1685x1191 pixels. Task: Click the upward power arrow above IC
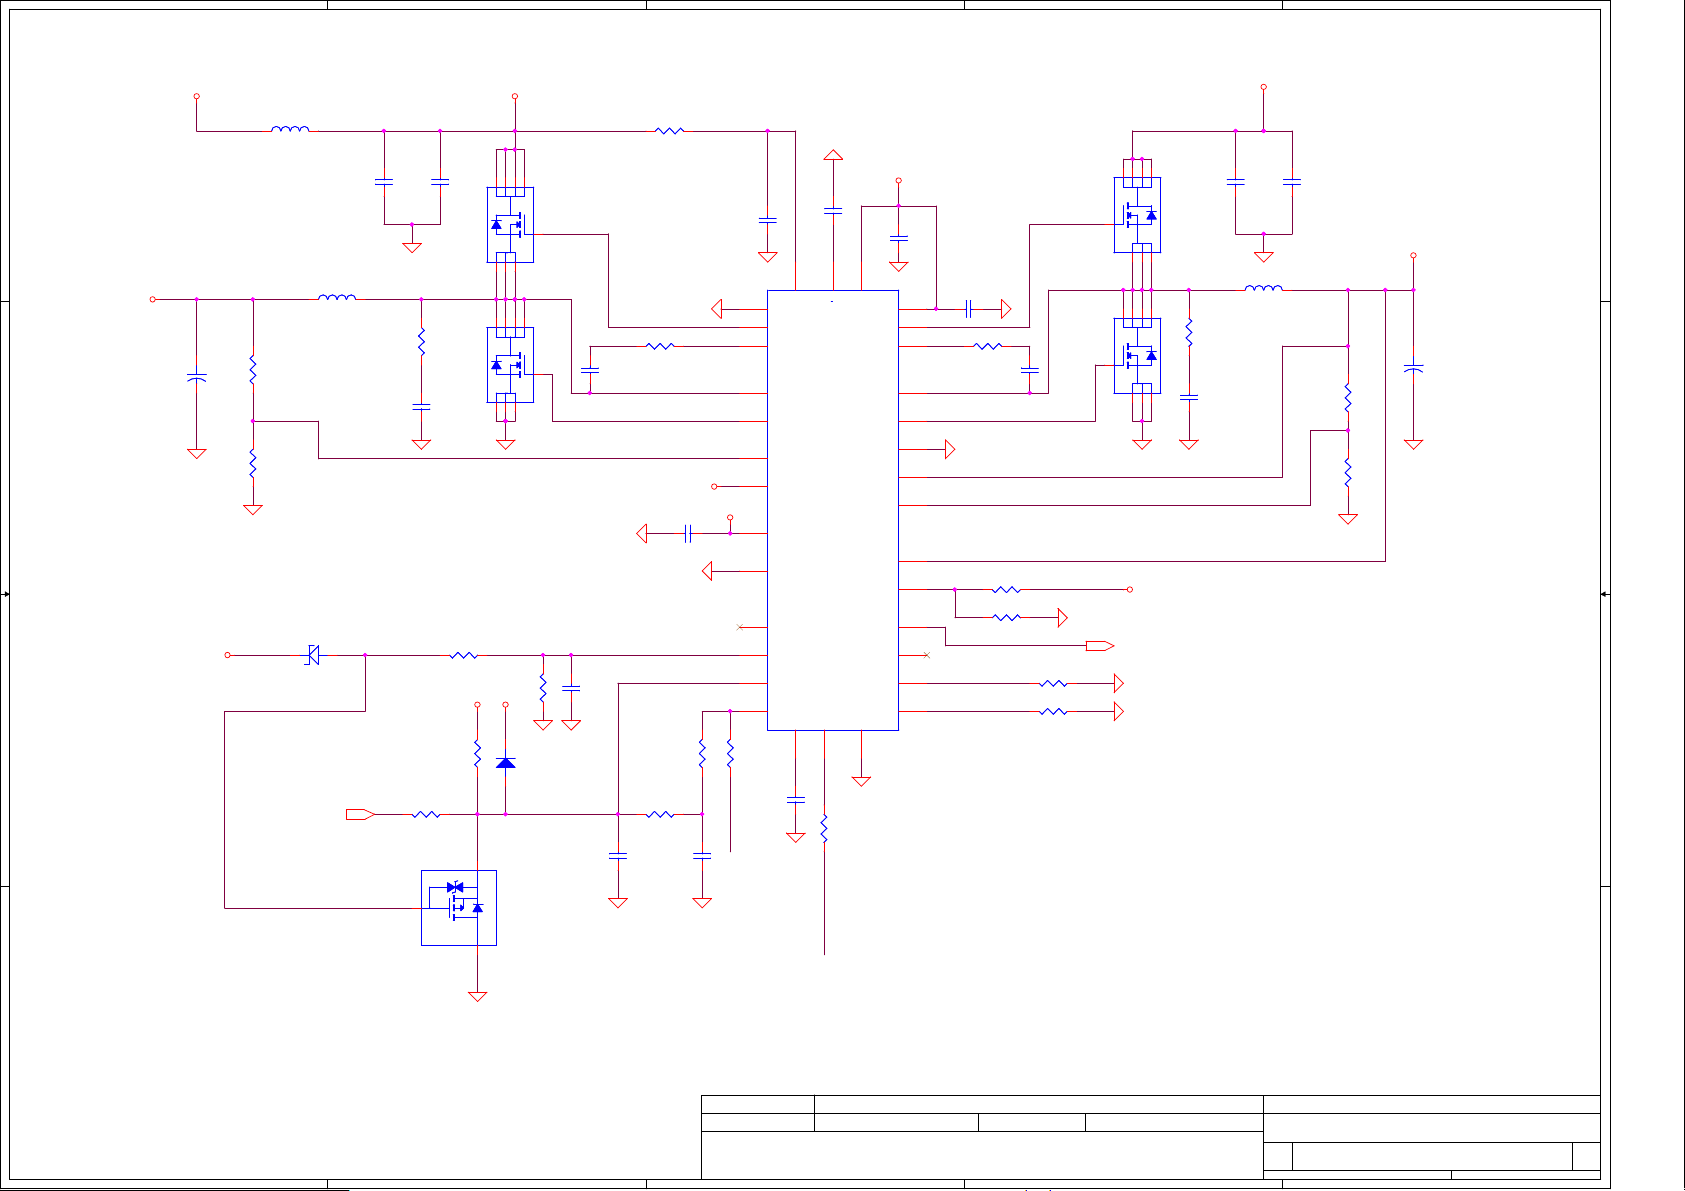(x=833, y=155)
